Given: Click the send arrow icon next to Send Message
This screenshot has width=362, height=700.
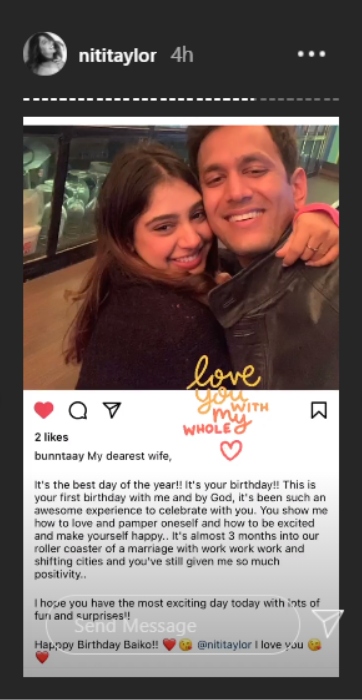Looking at the screenshot, I should pos(328,622).
